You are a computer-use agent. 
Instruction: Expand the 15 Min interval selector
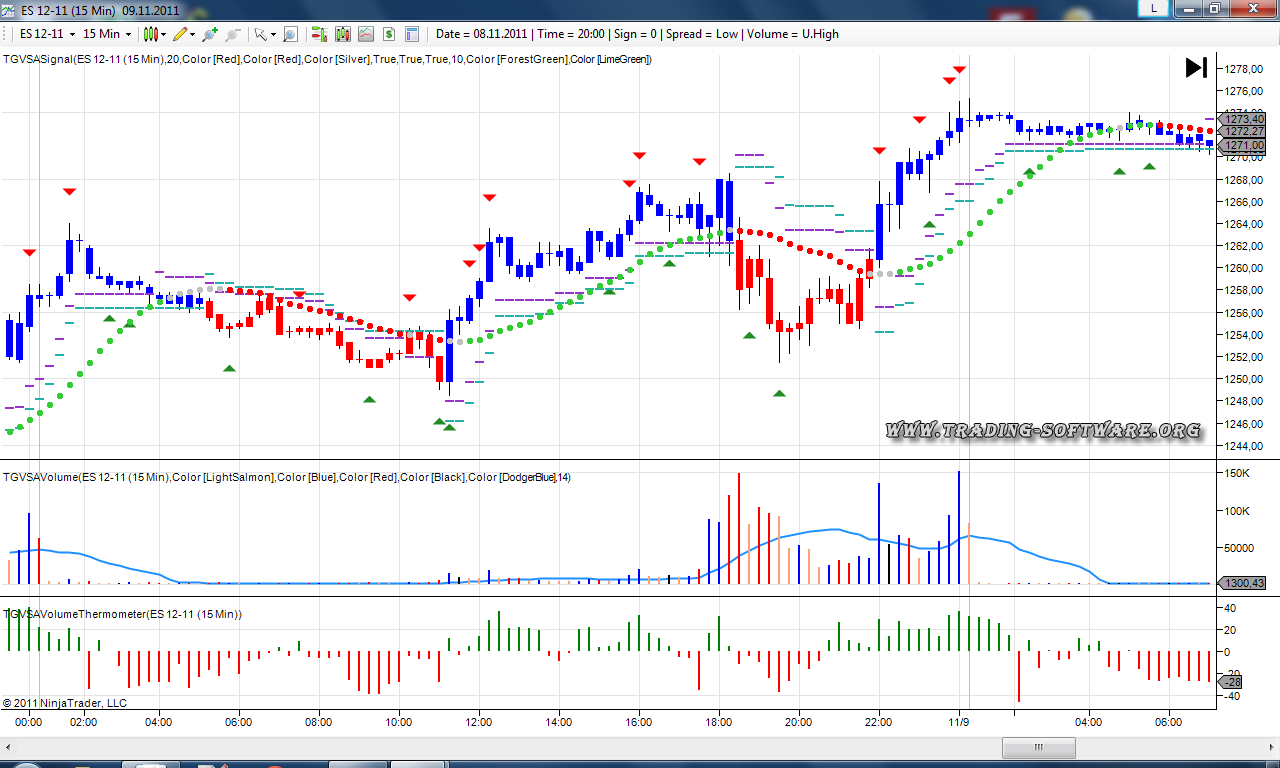tap(107, 34)
